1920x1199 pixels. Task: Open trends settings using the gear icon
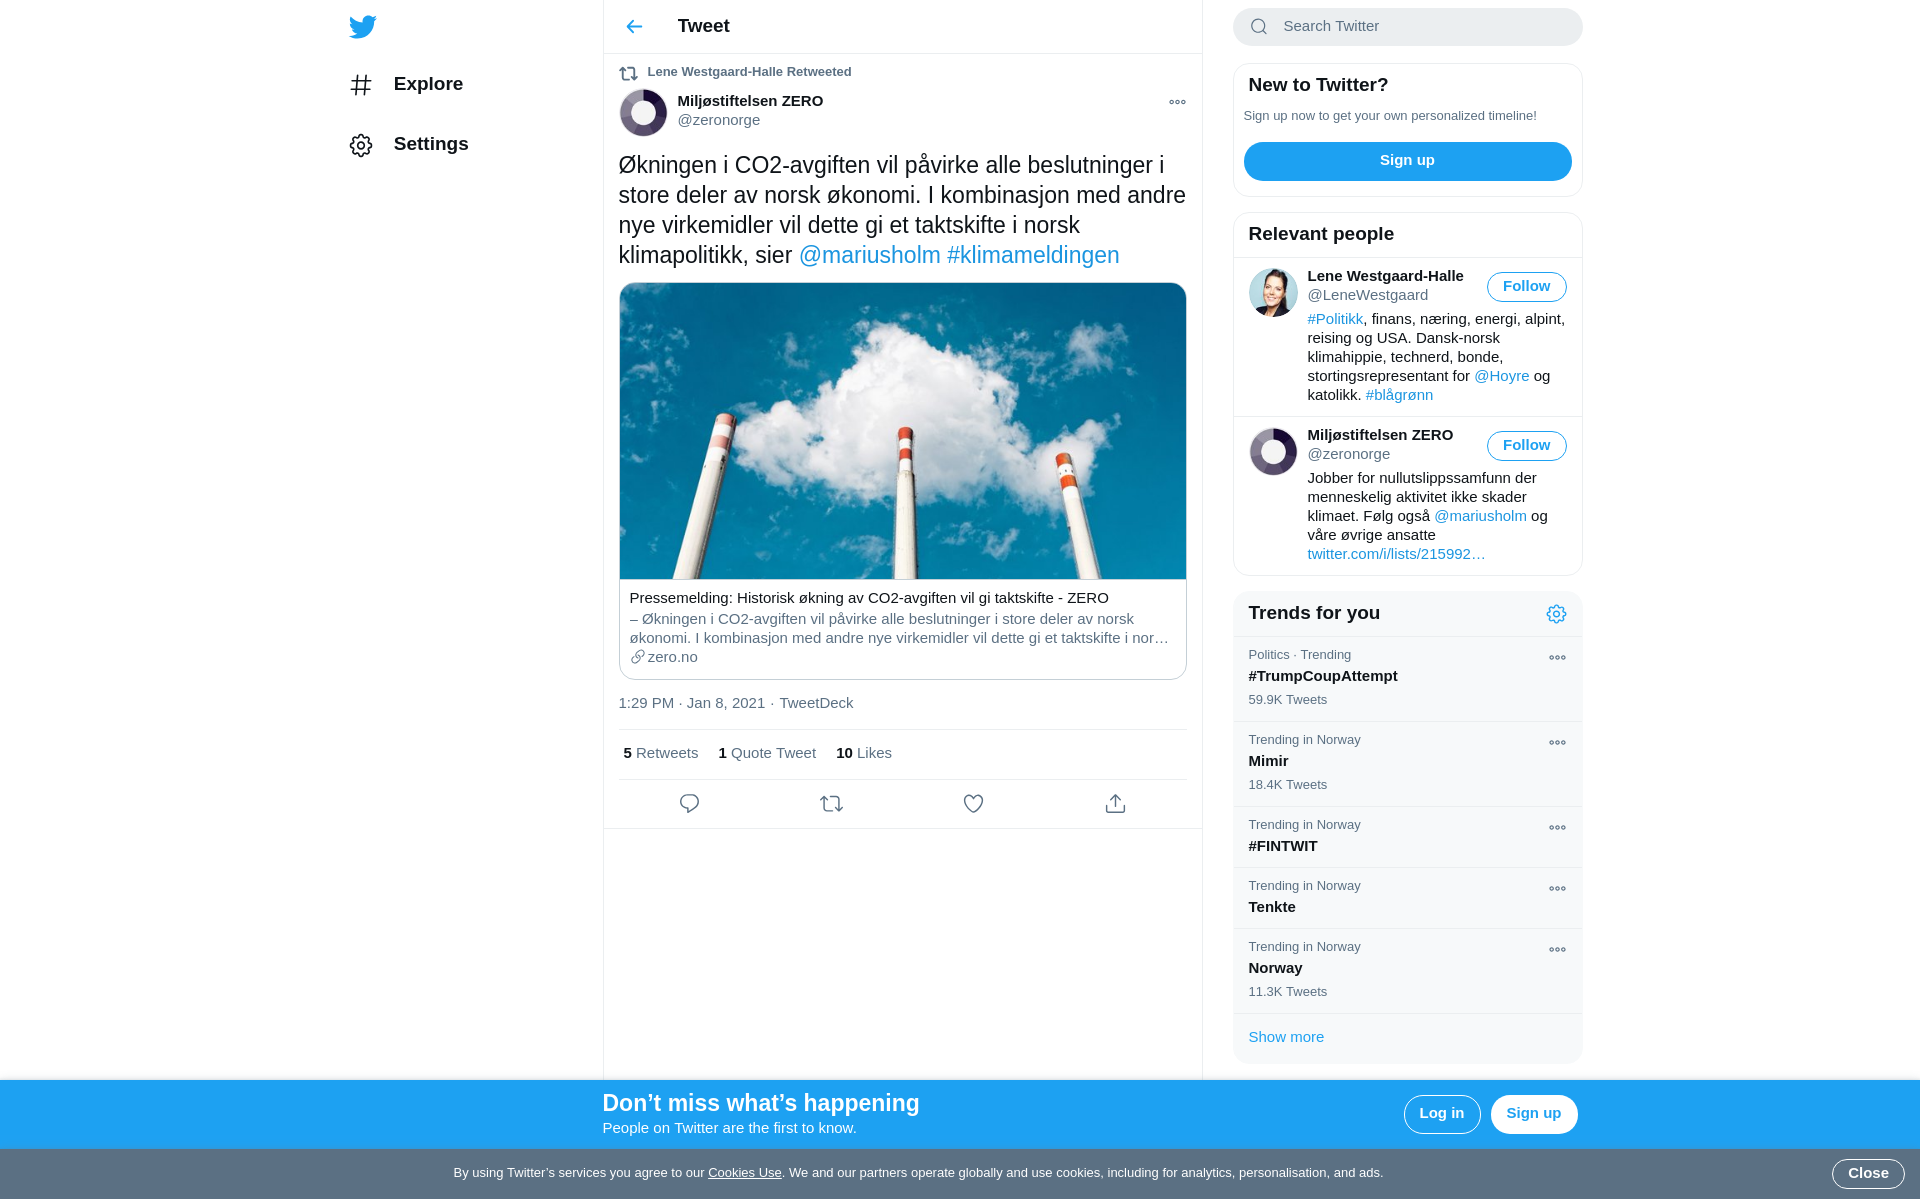coord(1556,614)
